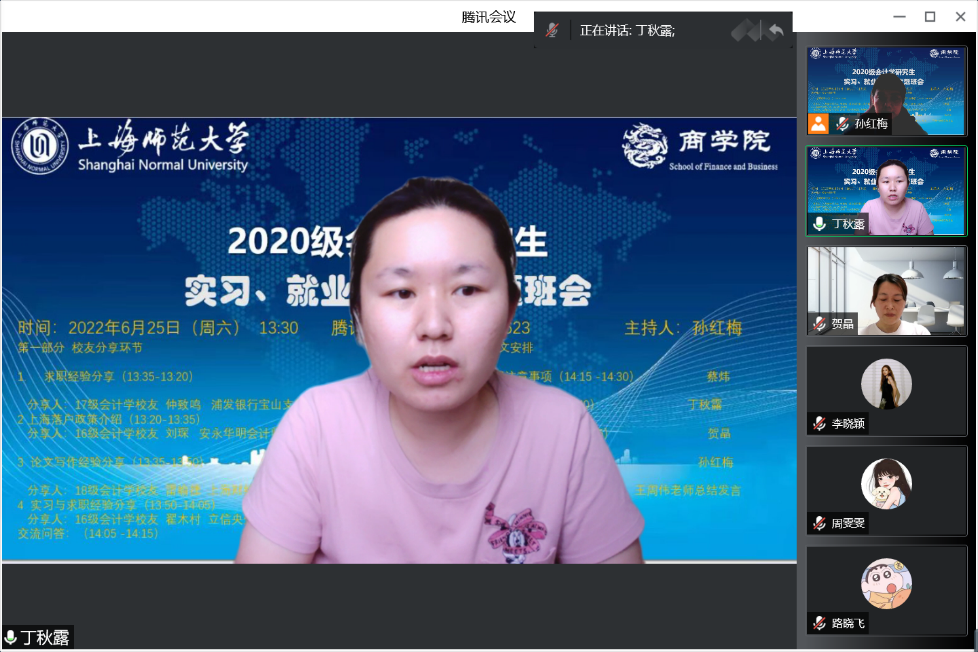
Task: Click the microphone icon beside the main video's 丁秋露 label
Action: (11, 638)
